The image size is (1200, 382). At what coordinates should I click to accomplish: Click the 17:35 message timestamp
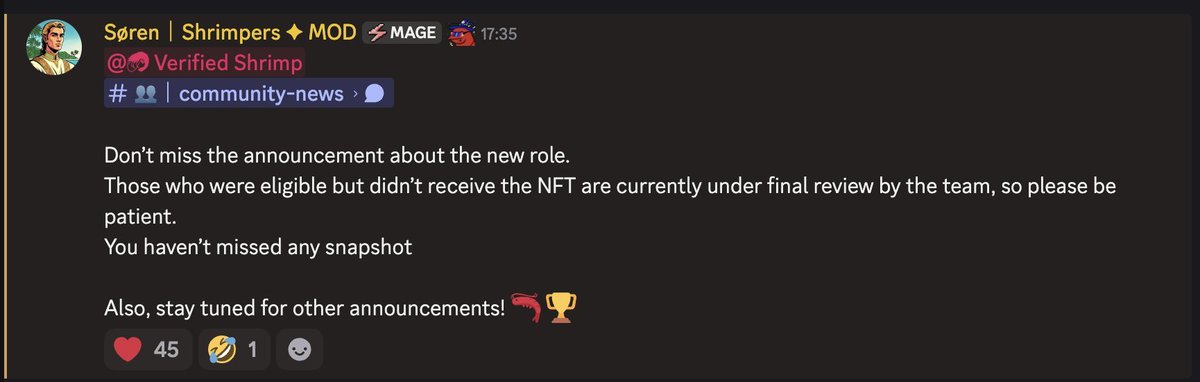[498, 34]
